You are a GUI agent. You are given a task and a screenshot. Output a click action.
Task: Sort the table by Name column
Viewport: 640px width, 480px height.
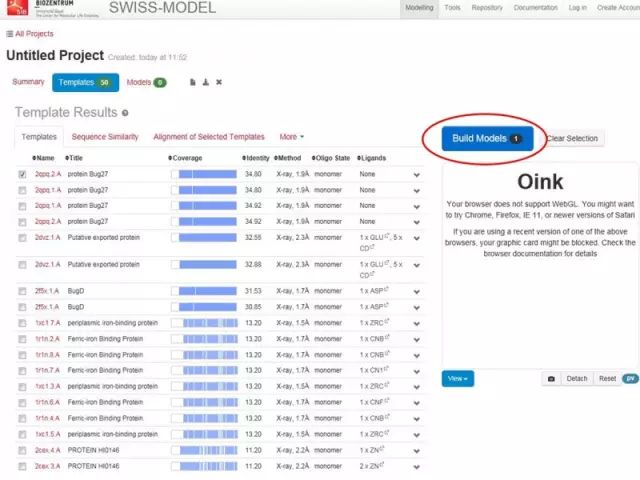43,158
